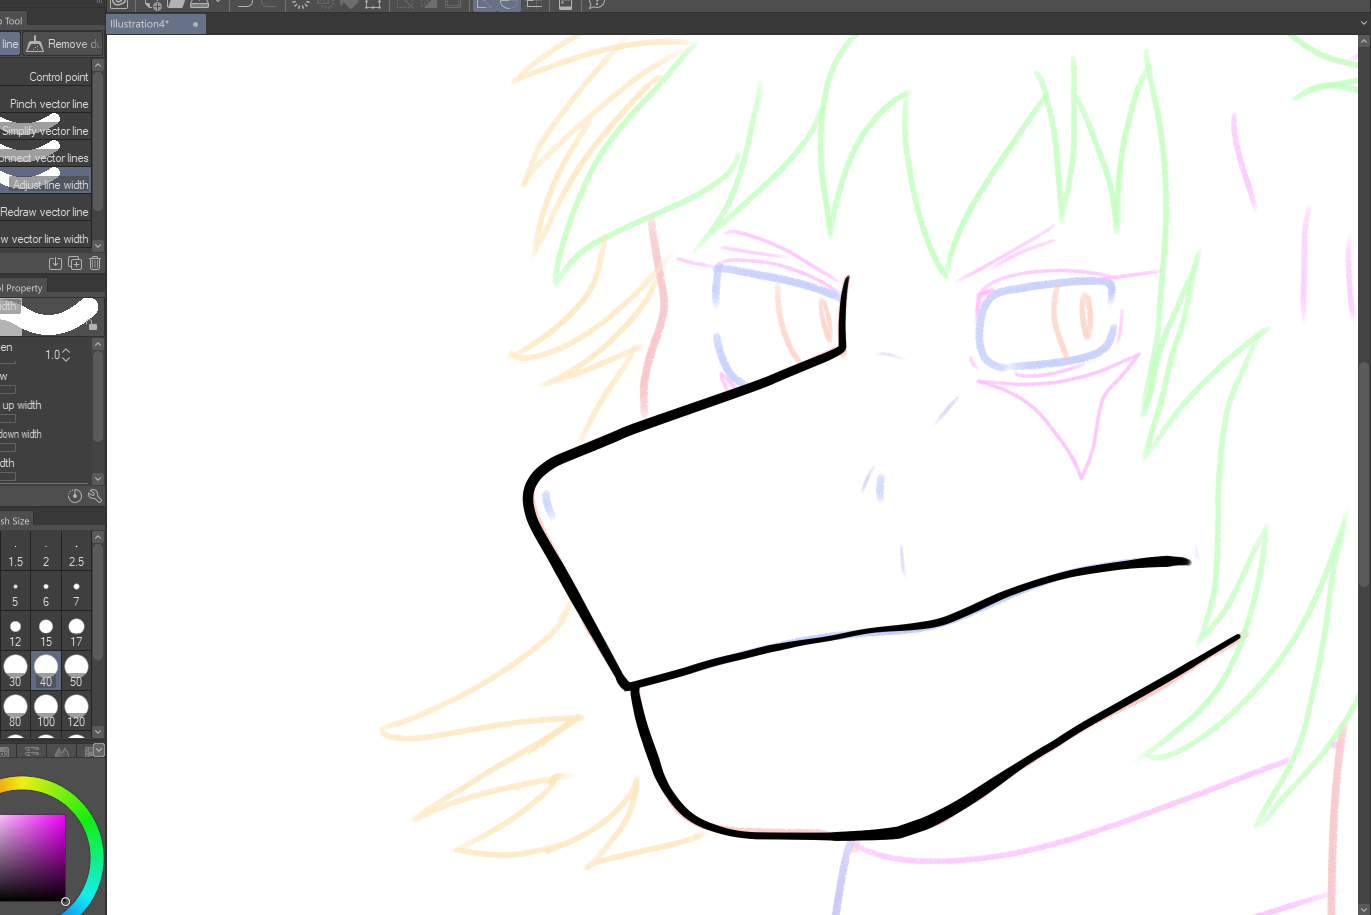
Task: Select the Remove dust sub tool group
Action: pos(63,44)
